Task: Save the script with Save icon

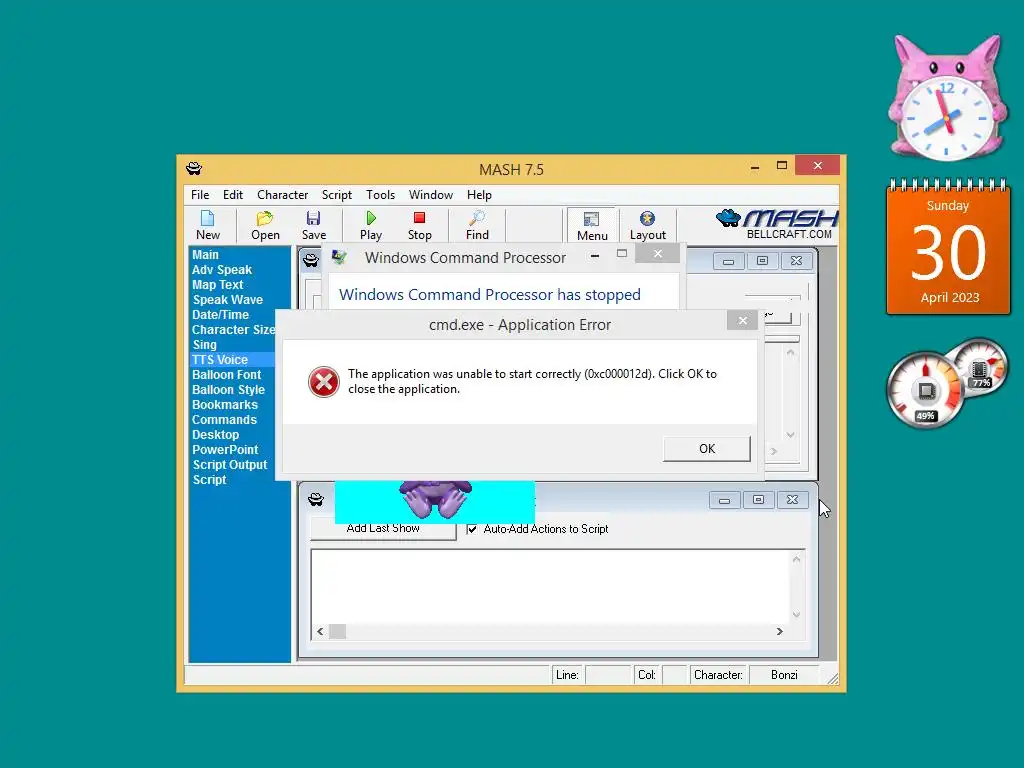Action: pos(313,225)
